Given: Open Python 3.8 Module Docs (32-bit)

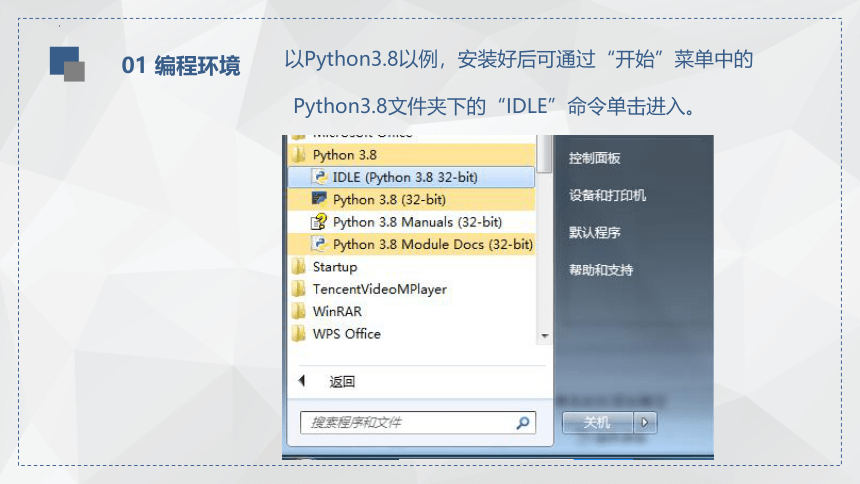Looking at the screenshot, I should 411,244.
